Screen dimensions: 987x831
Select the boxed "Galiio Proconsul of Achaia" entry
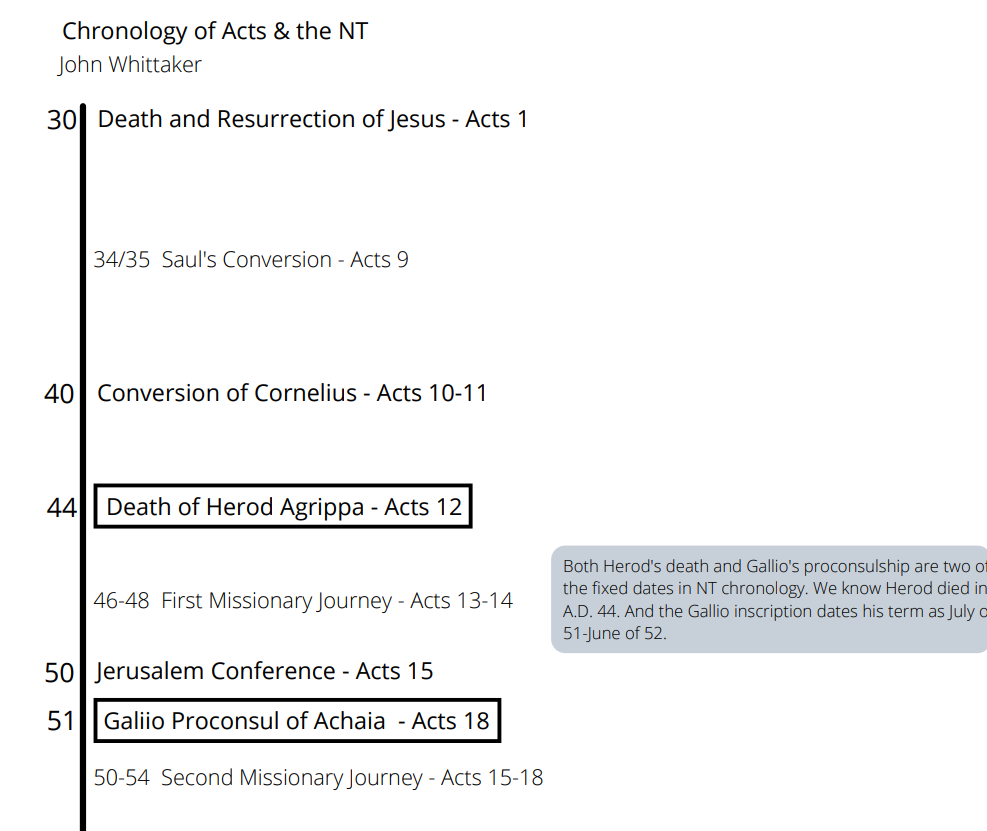pos(297,721)
